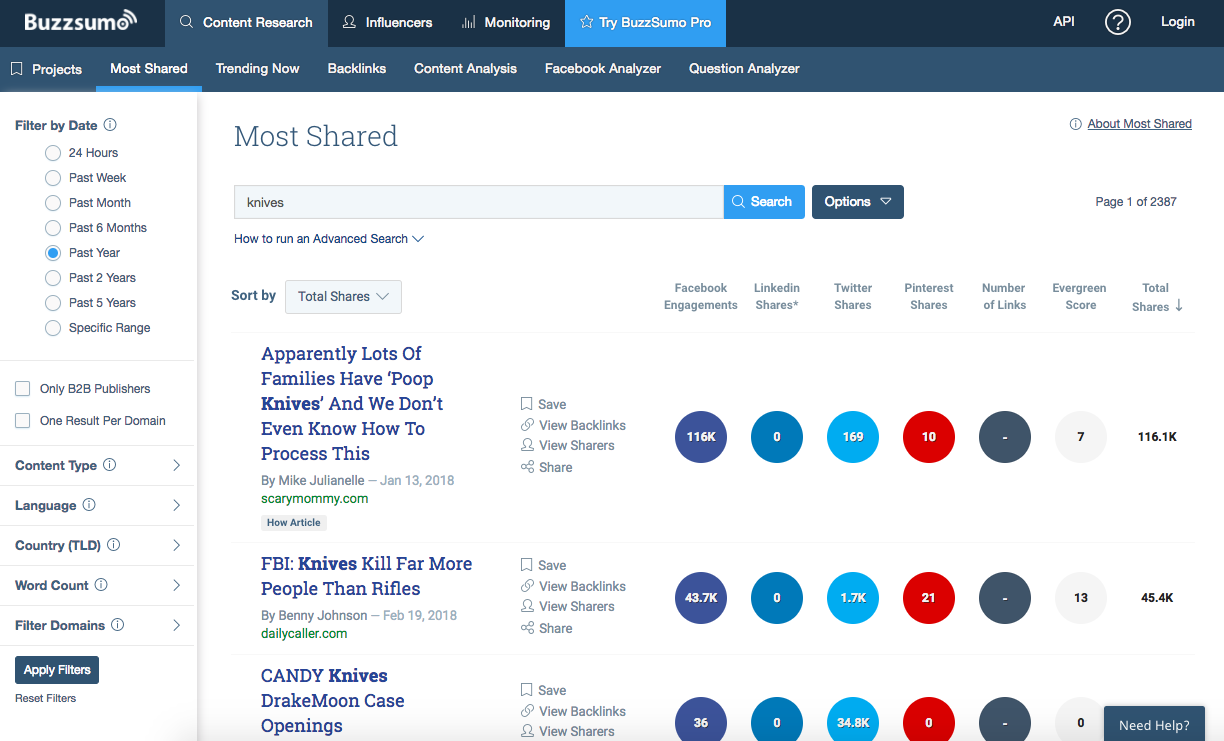Screen dimensions: 1224x741
Task: Click the Filter by Date info icon
Action: click(x=110, y=125)
